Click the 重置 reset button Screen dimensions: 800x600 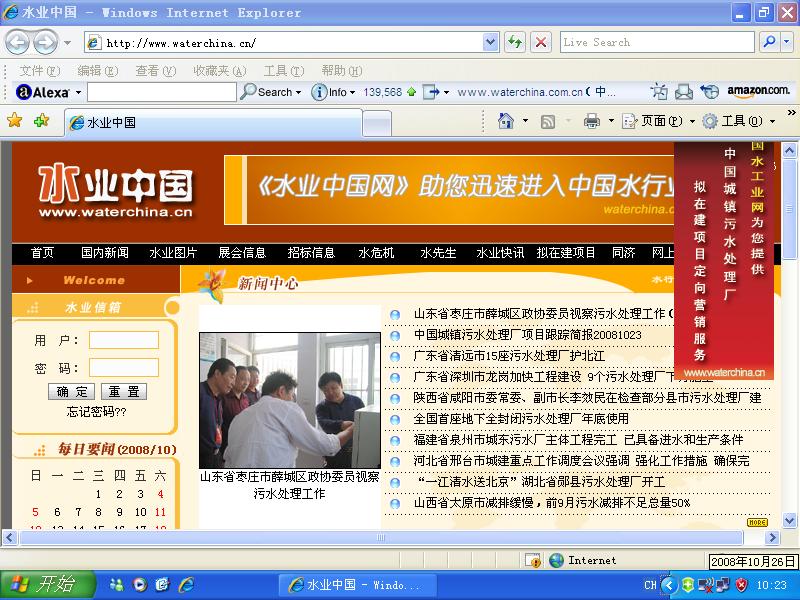click(124, 391)
